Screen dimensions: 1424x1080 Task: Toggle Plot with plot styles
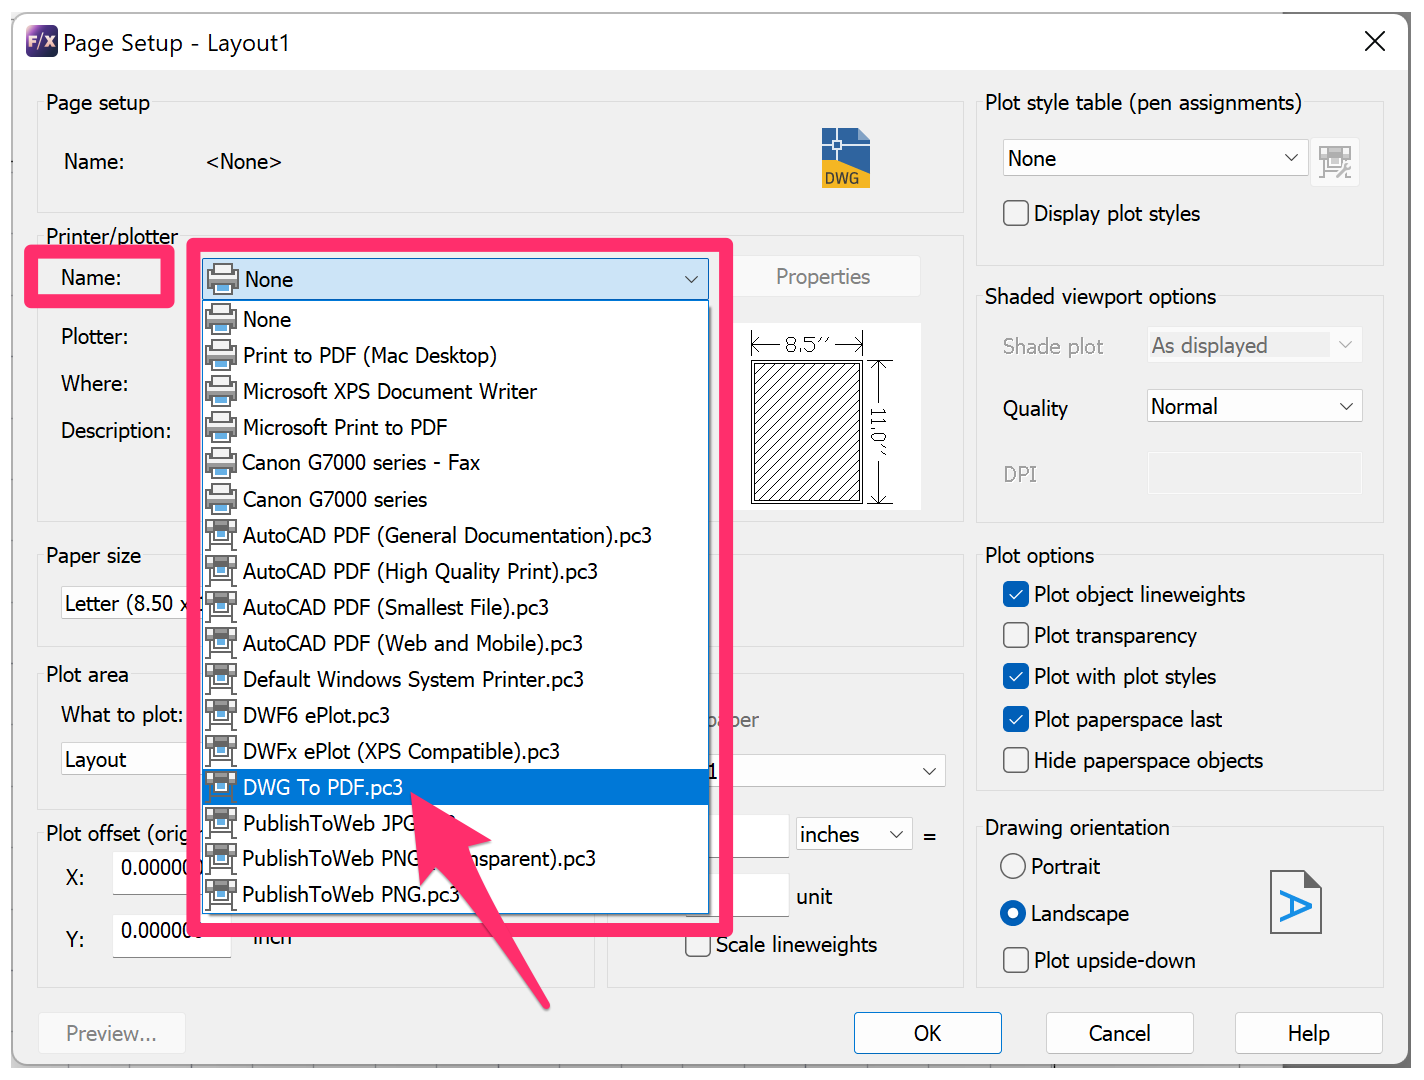point(1016,677)
